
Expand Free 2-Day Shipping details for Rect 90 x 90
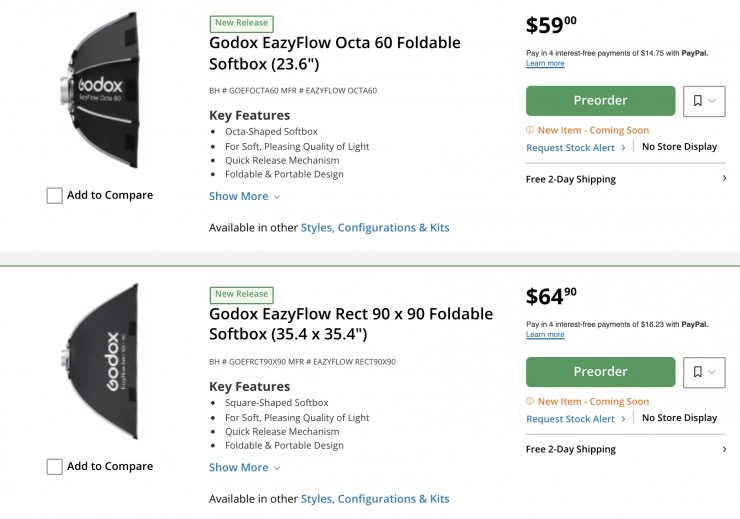[625, 450]
